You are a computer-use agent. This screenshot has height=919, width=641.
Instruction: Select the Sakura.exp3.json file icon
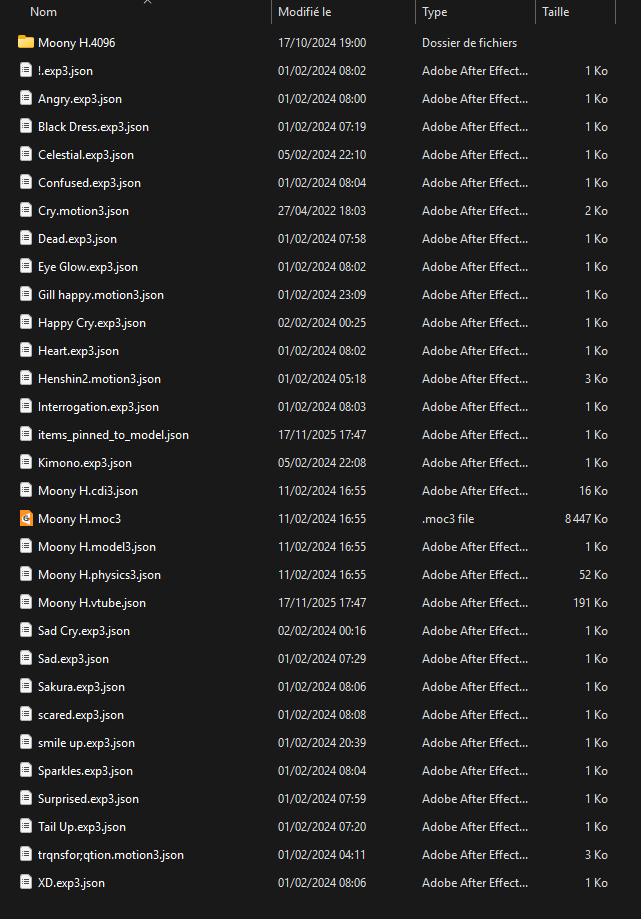(x=26, y=687)
